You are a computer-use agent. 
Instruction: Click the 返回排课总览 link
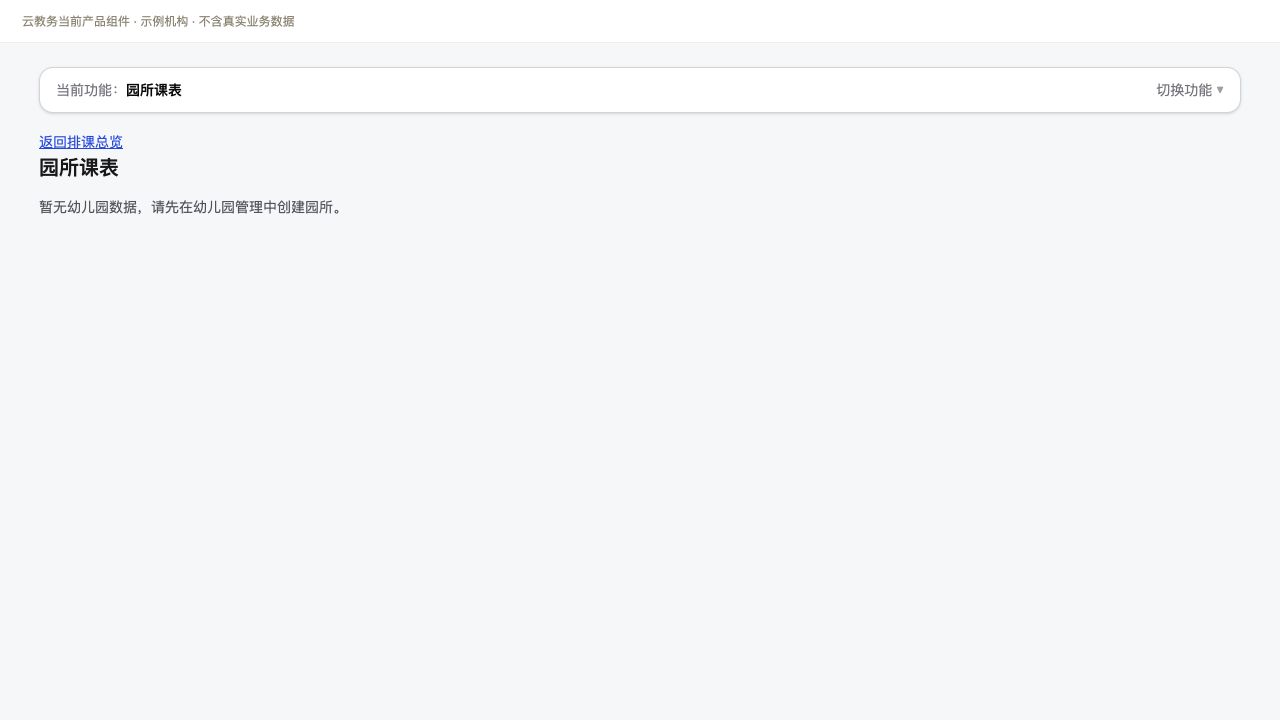coord(81,142)
